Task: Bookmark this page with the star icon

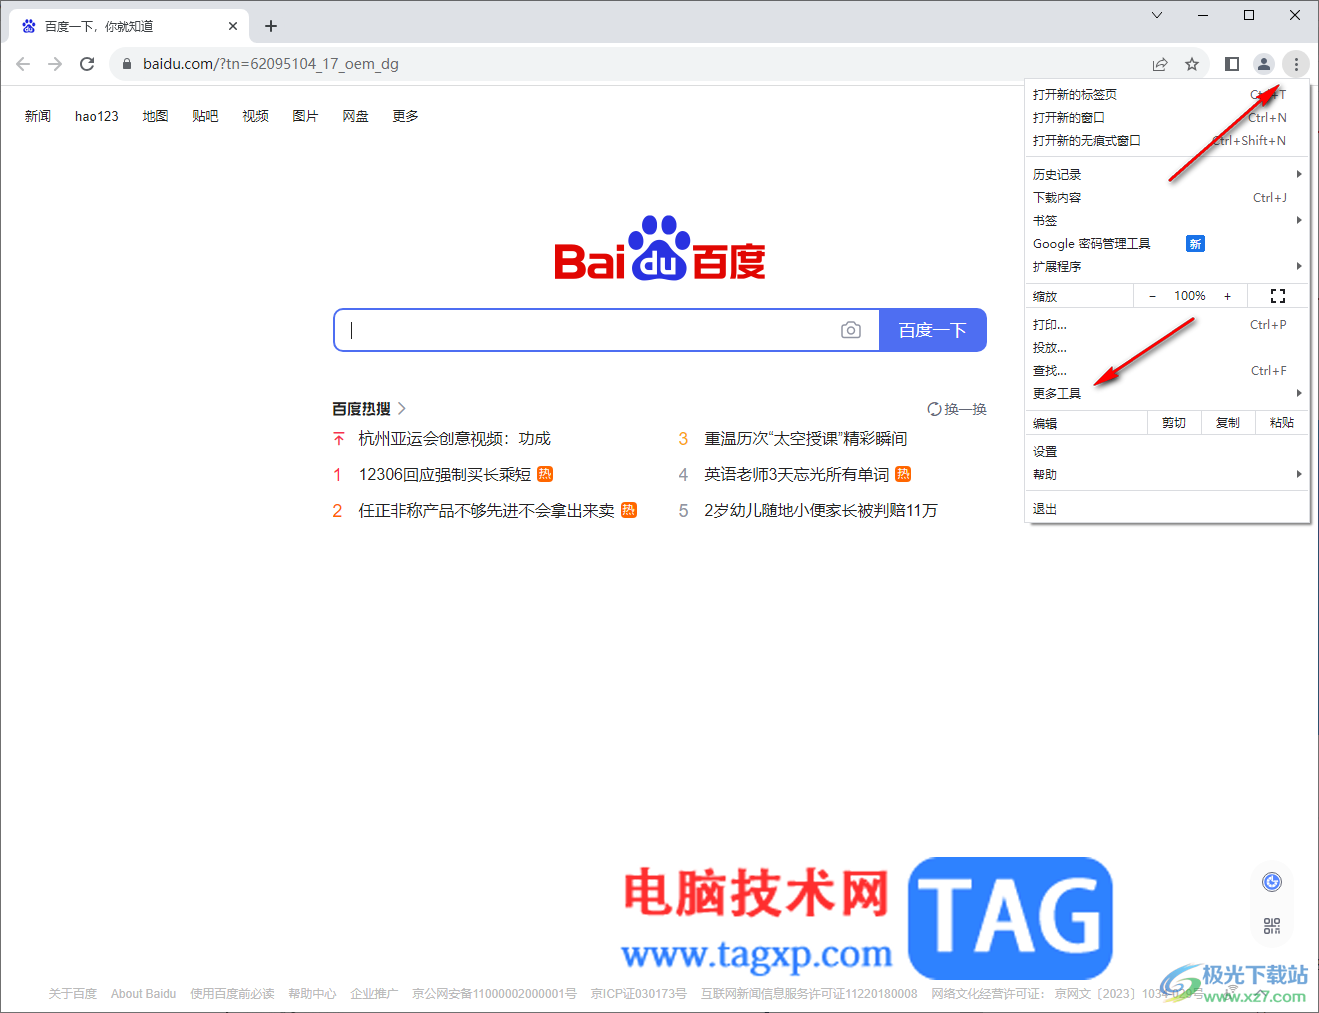Action: pos(1192,64)
